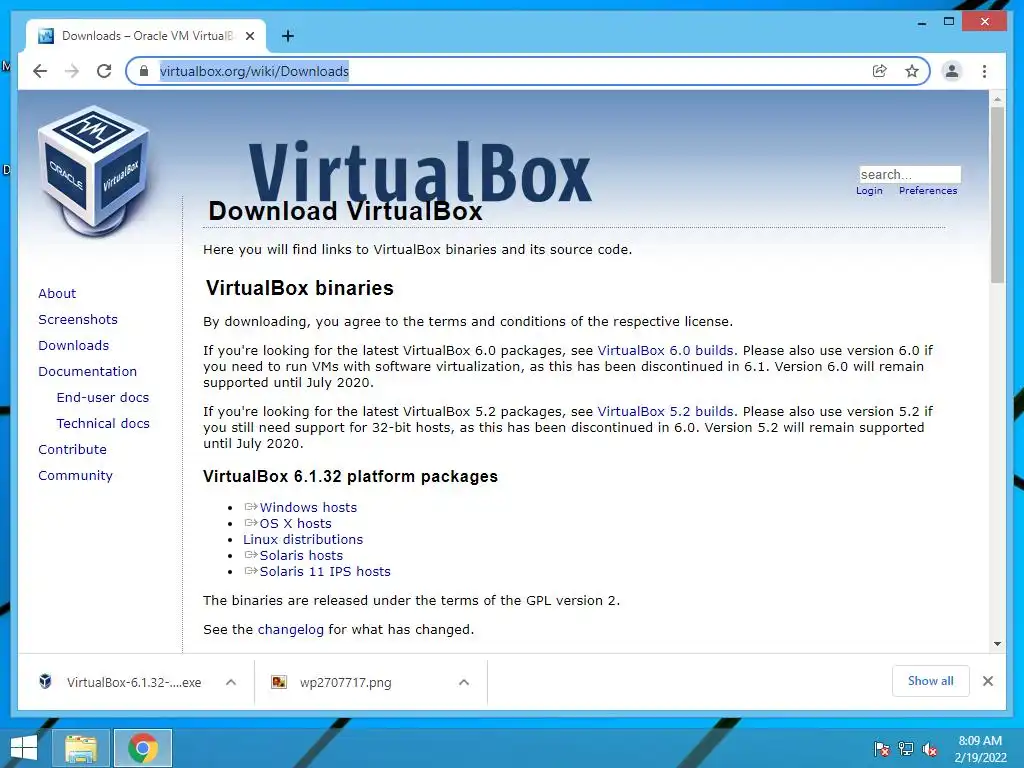Click the Oracle VirtualBox cube logo

click(95, 171)
